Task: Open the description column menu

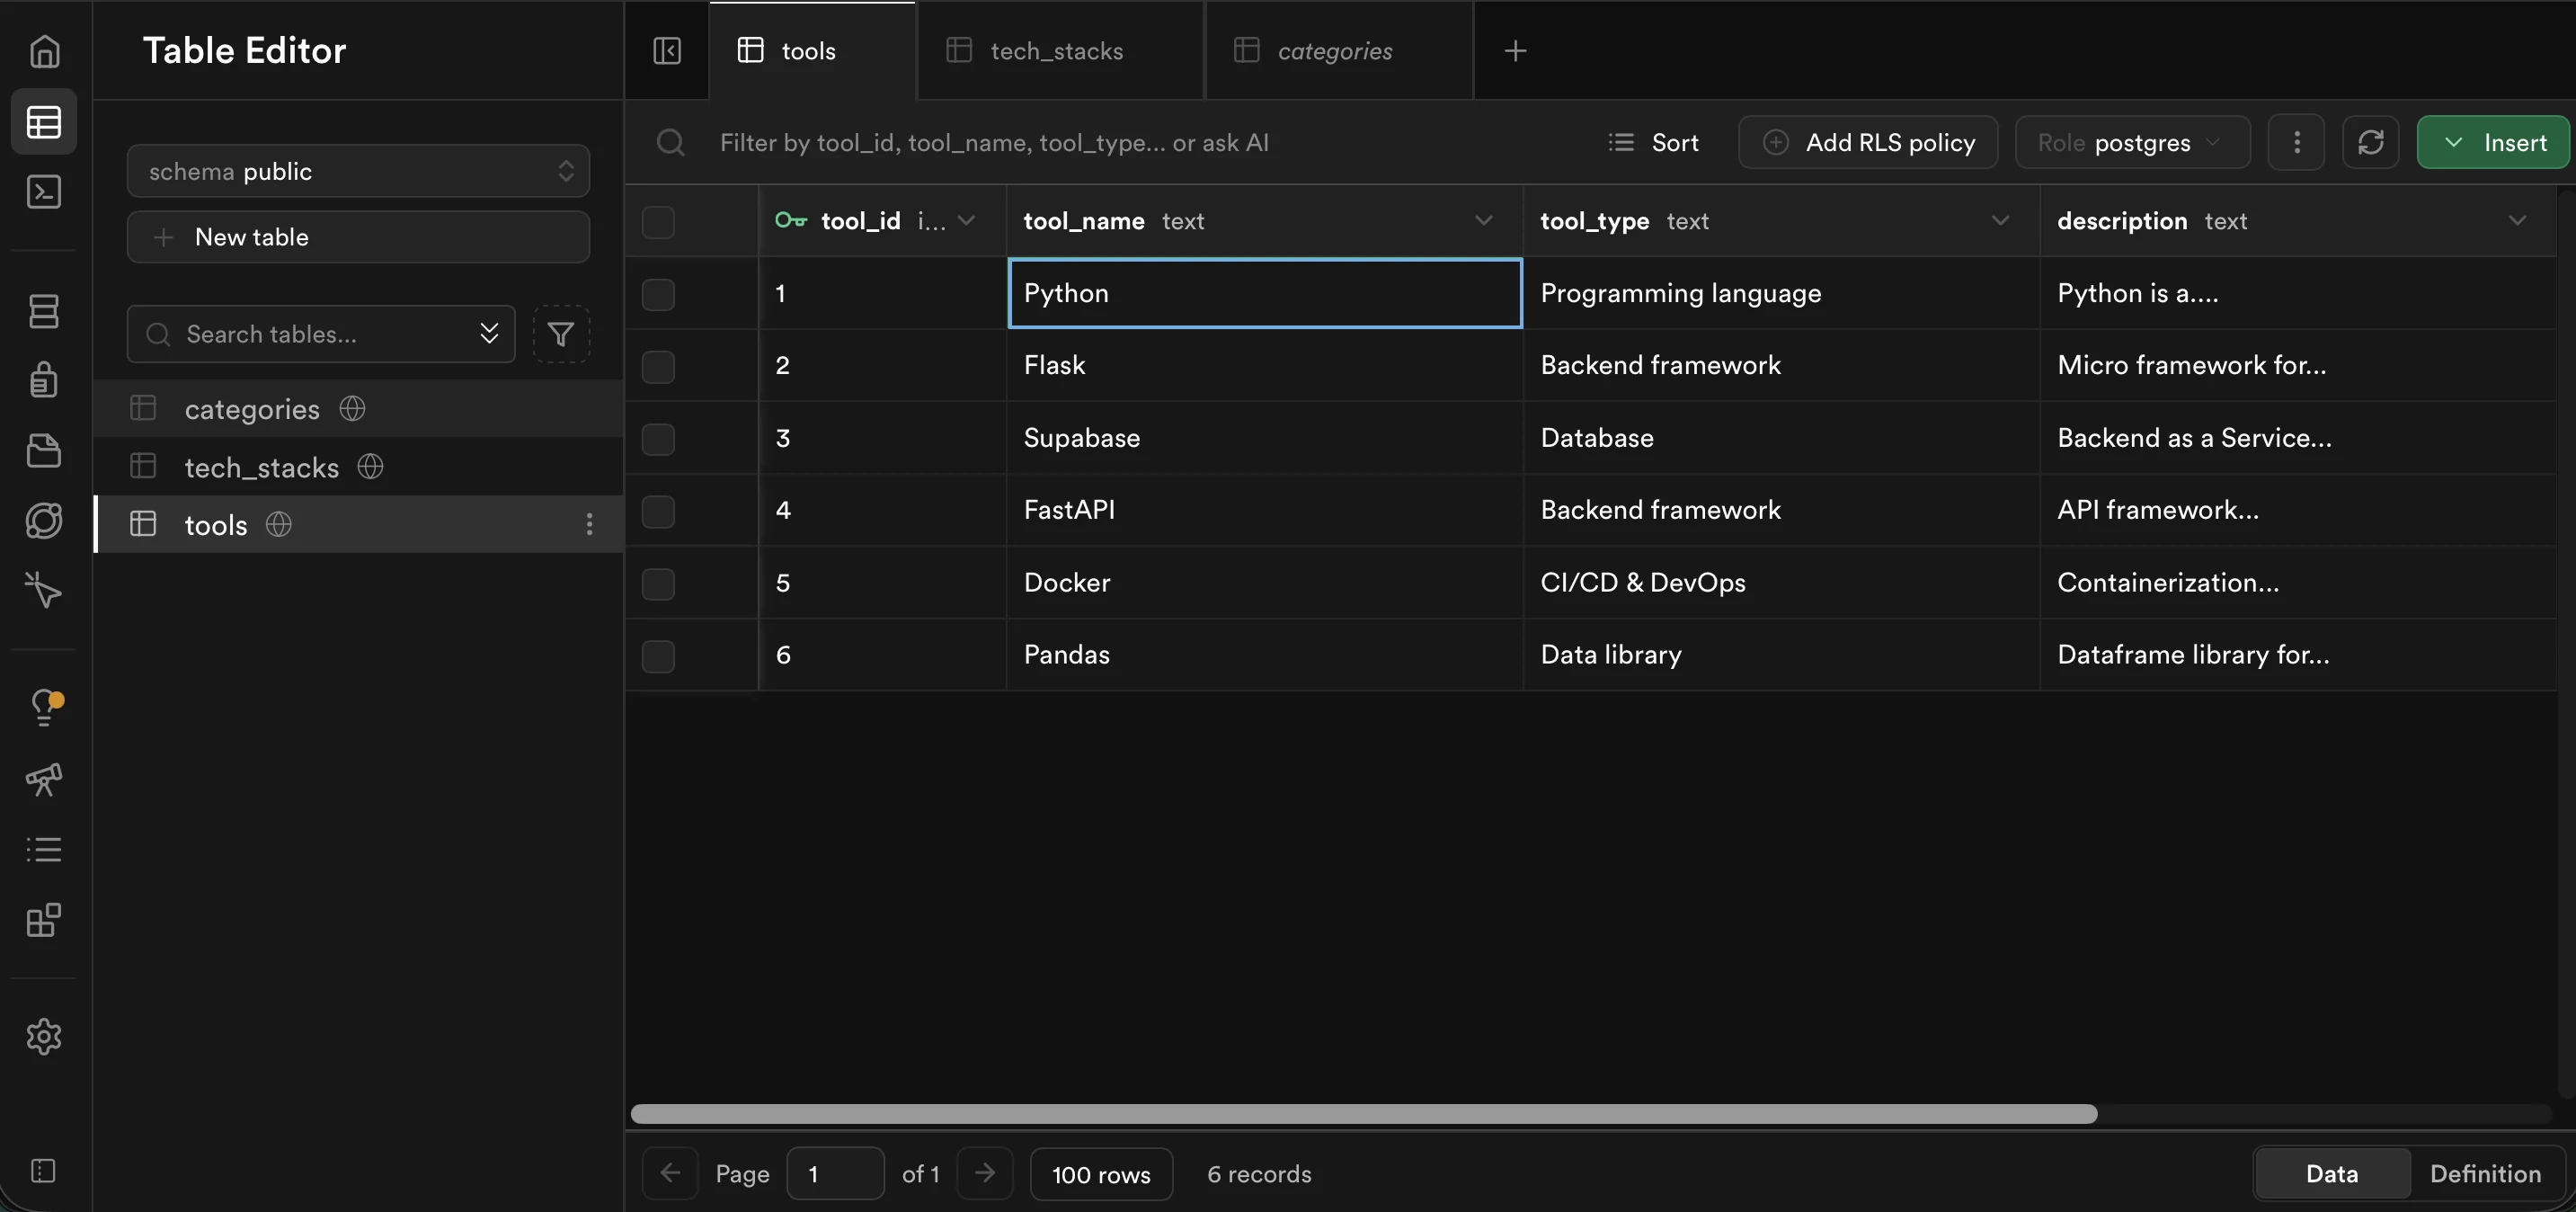Action: pyautogui.click(x=2517, y=221)
